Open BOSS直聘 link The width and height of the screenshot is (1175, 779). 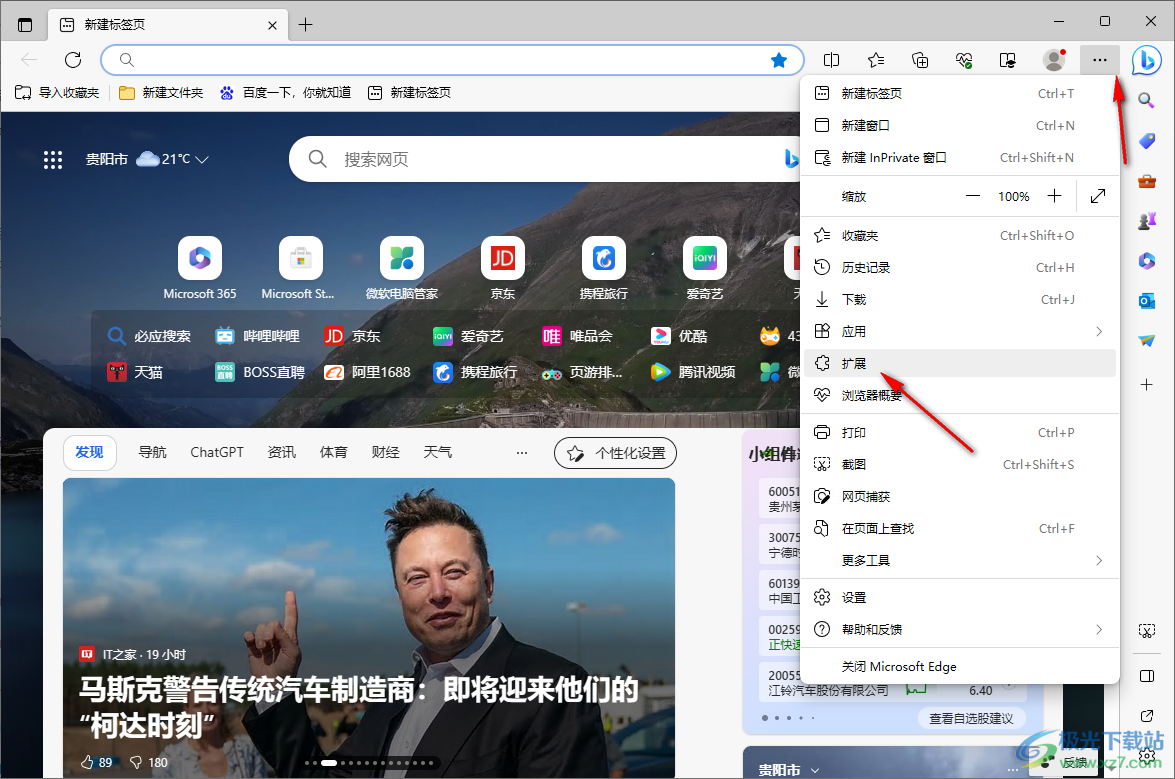pyautogui.click(x=260, y=372)
